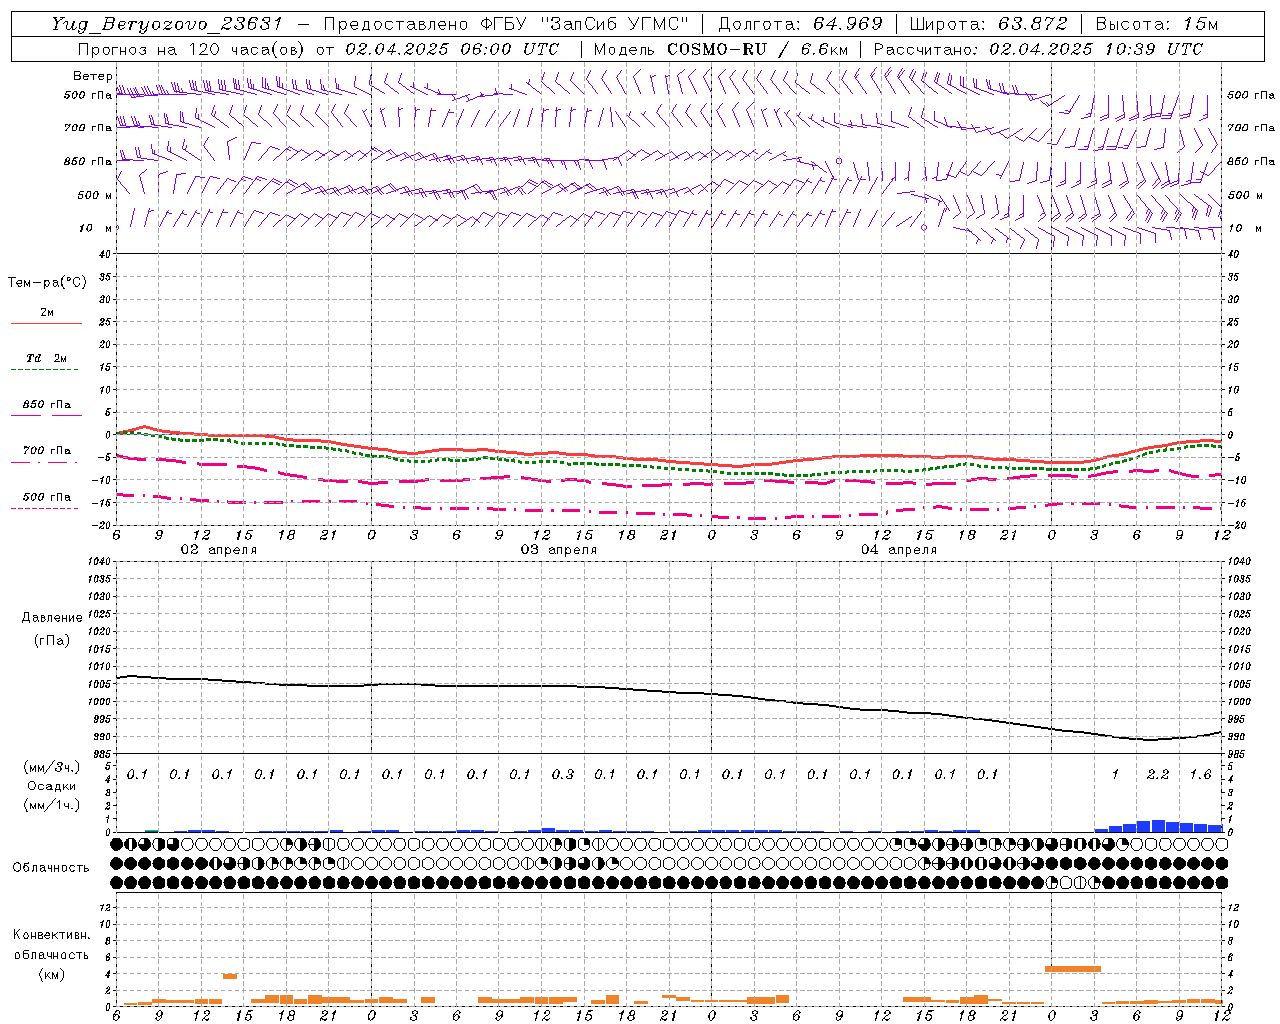Click the Осадки precipitation label
The image size is (1280, 1024).
51,786
